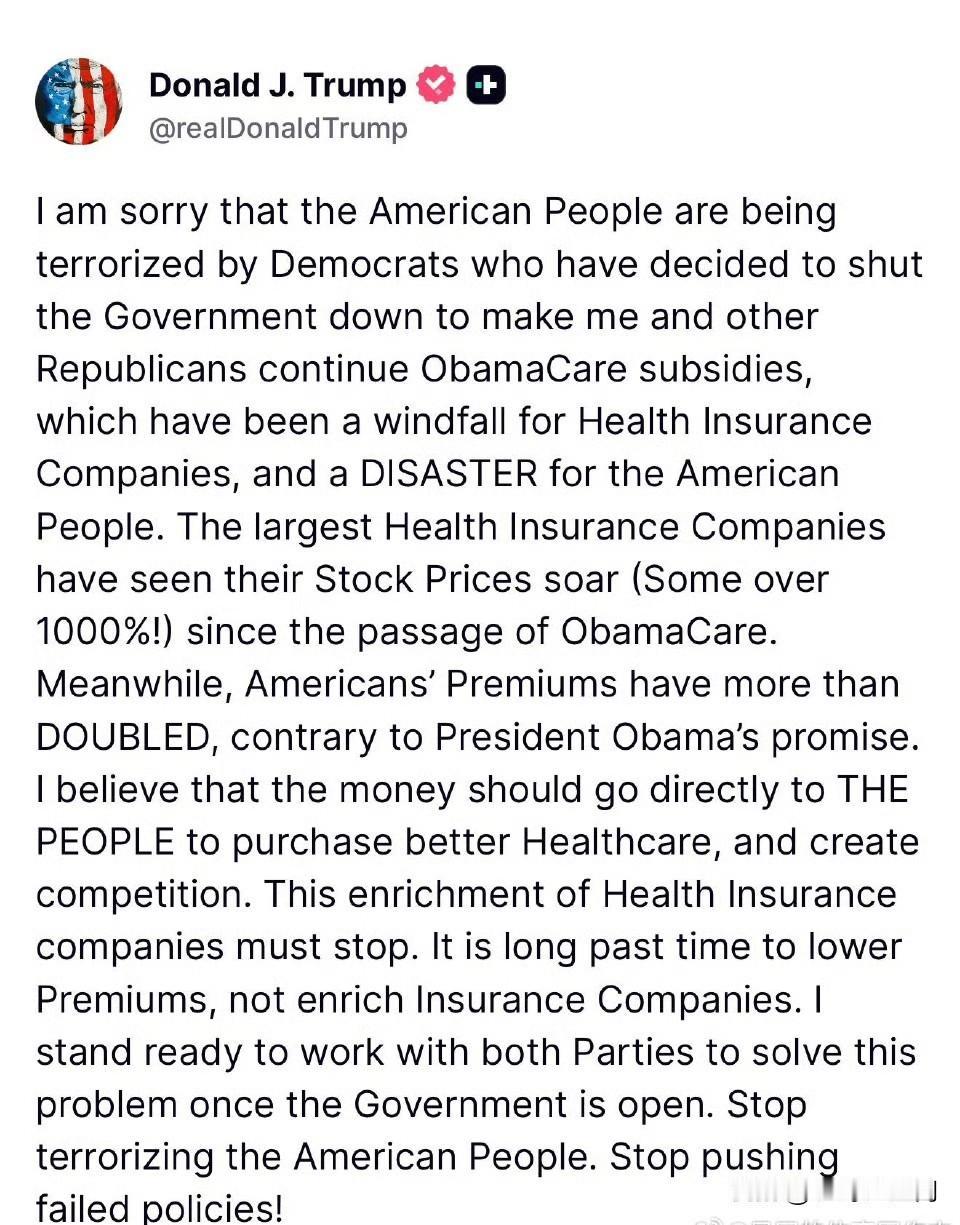Viewport: 960px width, 1225px height.
Task: Click the capitalized word "PEOPLE"
Action: (105, 842)
